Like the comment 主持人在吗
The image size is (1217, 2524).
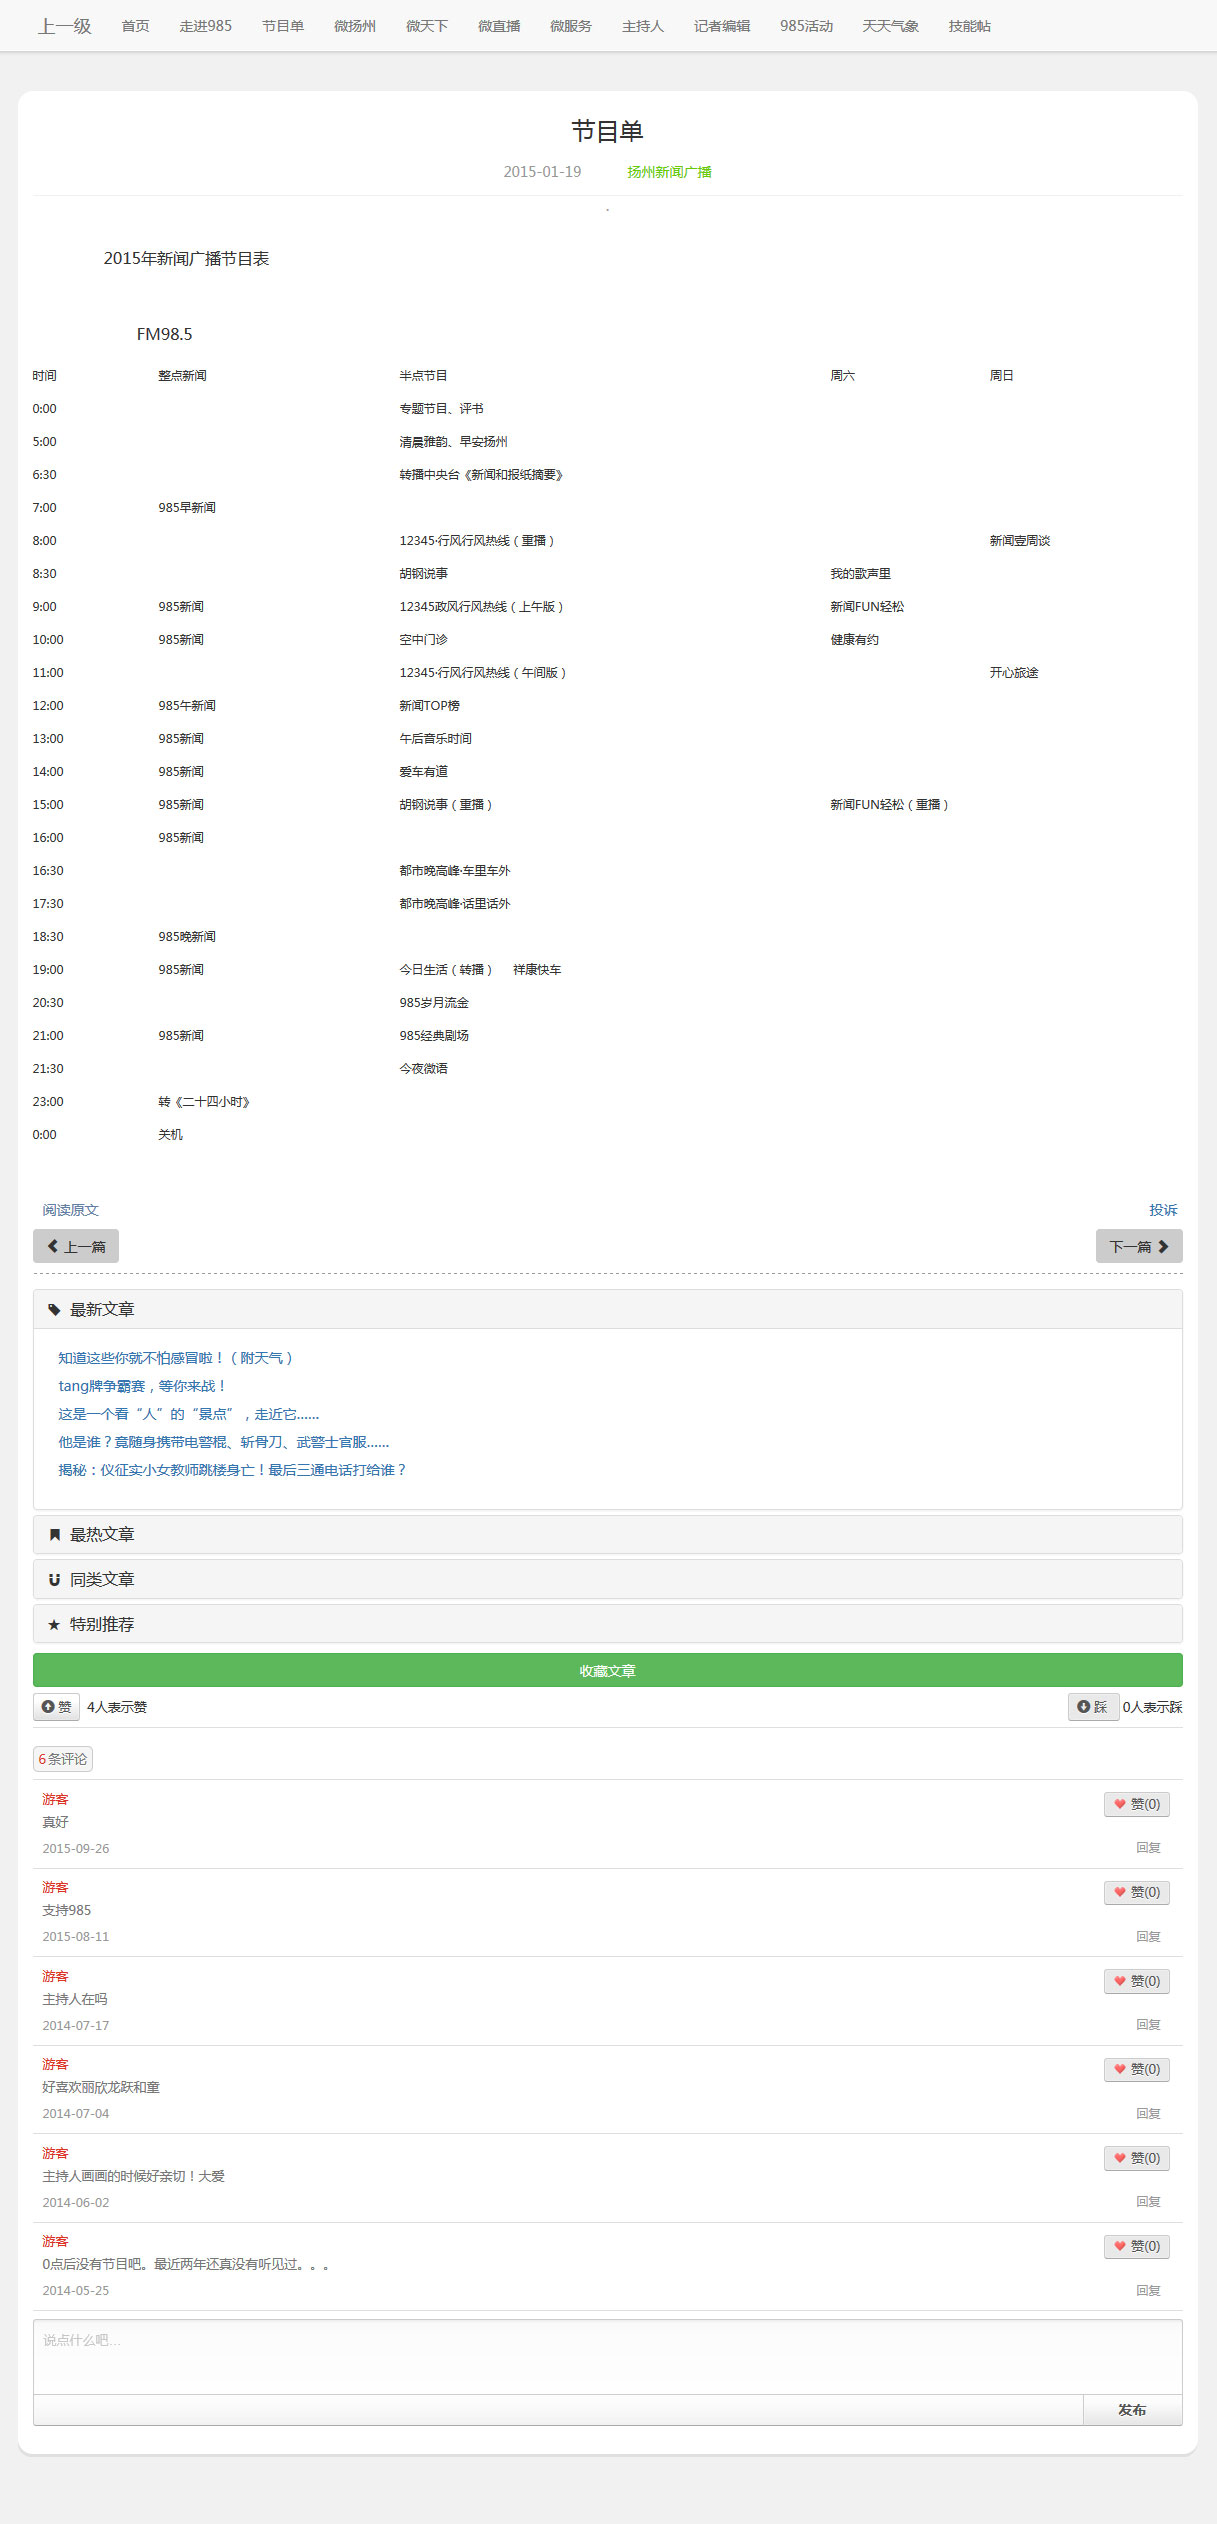point(1137,1981)
